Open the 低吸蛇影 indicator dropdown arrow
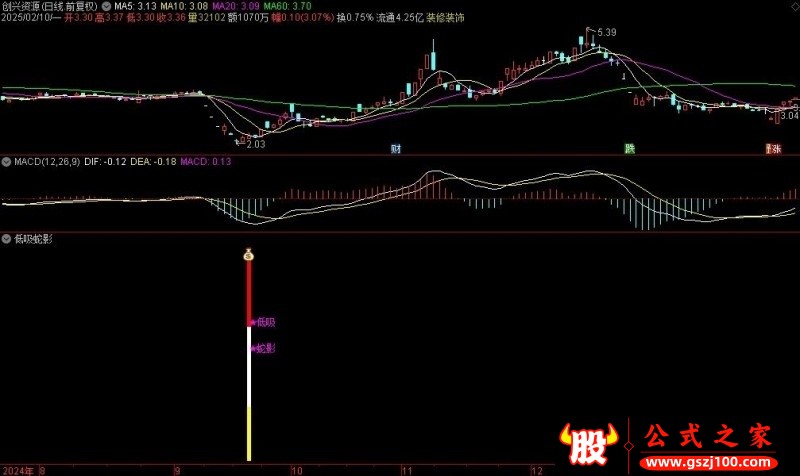800x476 pixels. [x=6, y=239]
